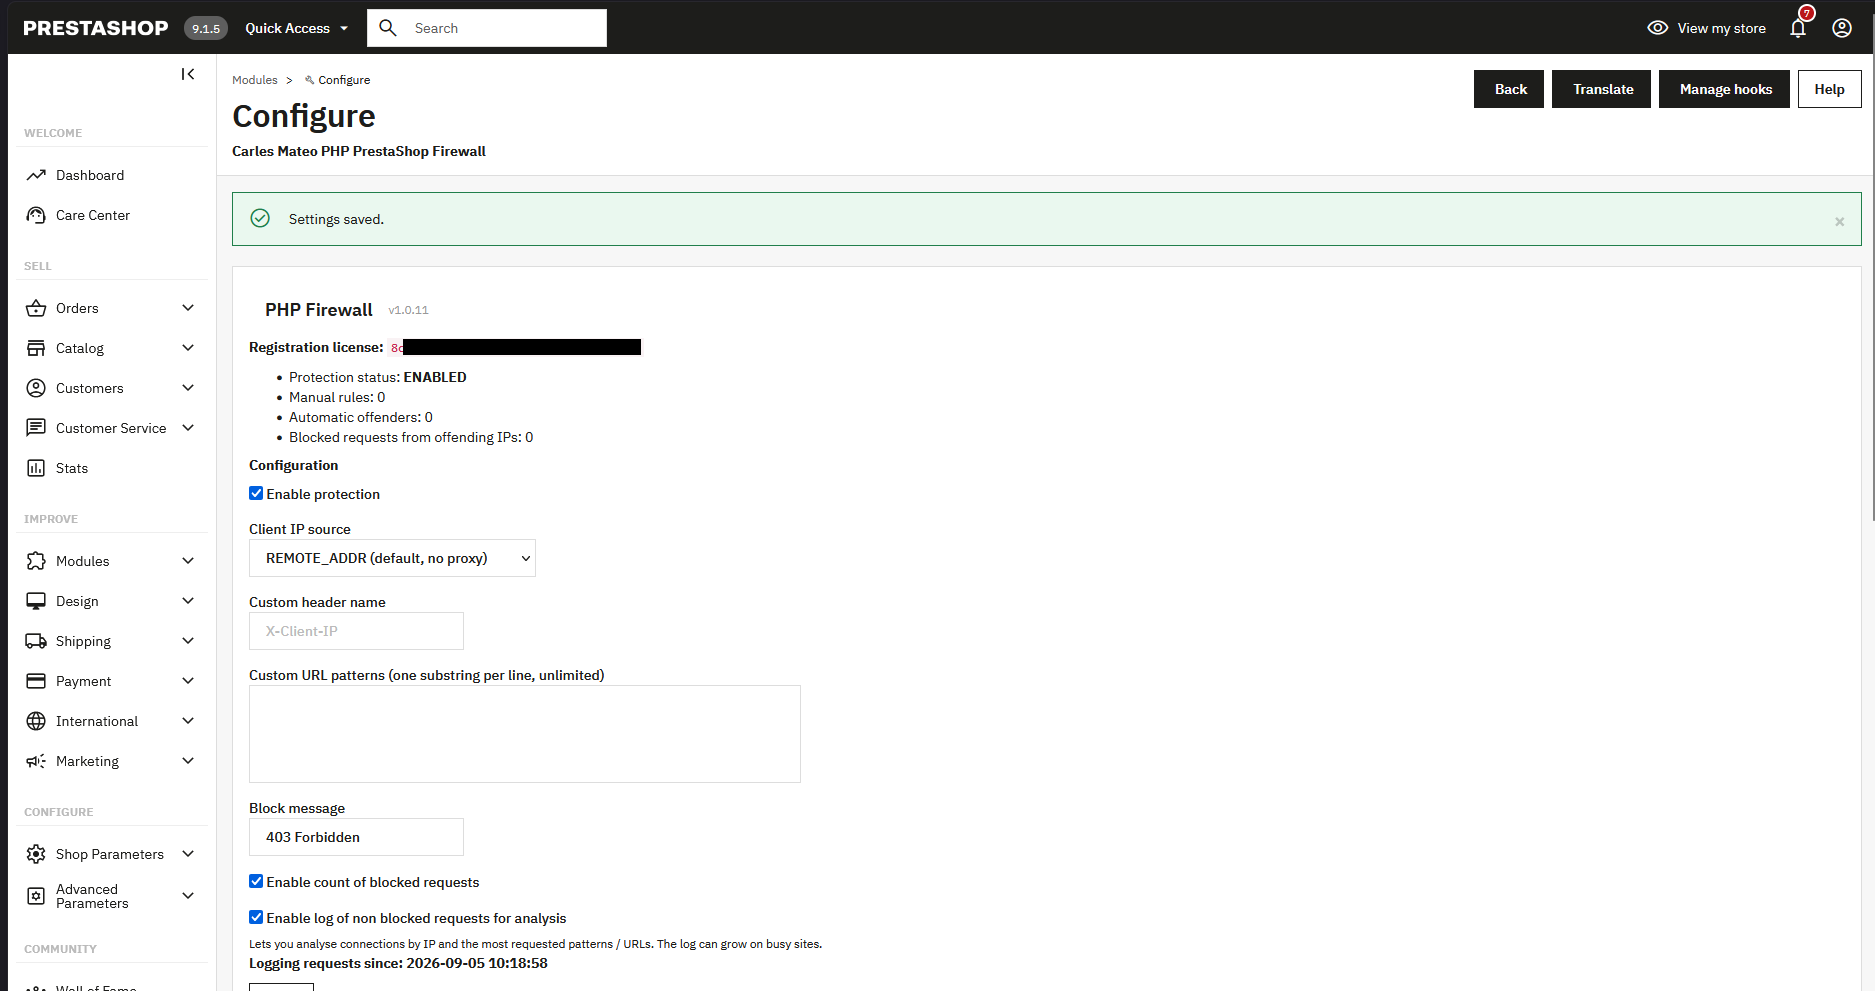Screen dimensions: 1875x991
Task: Toggle Enable count of blocked requests
Action: pos(256,881)
